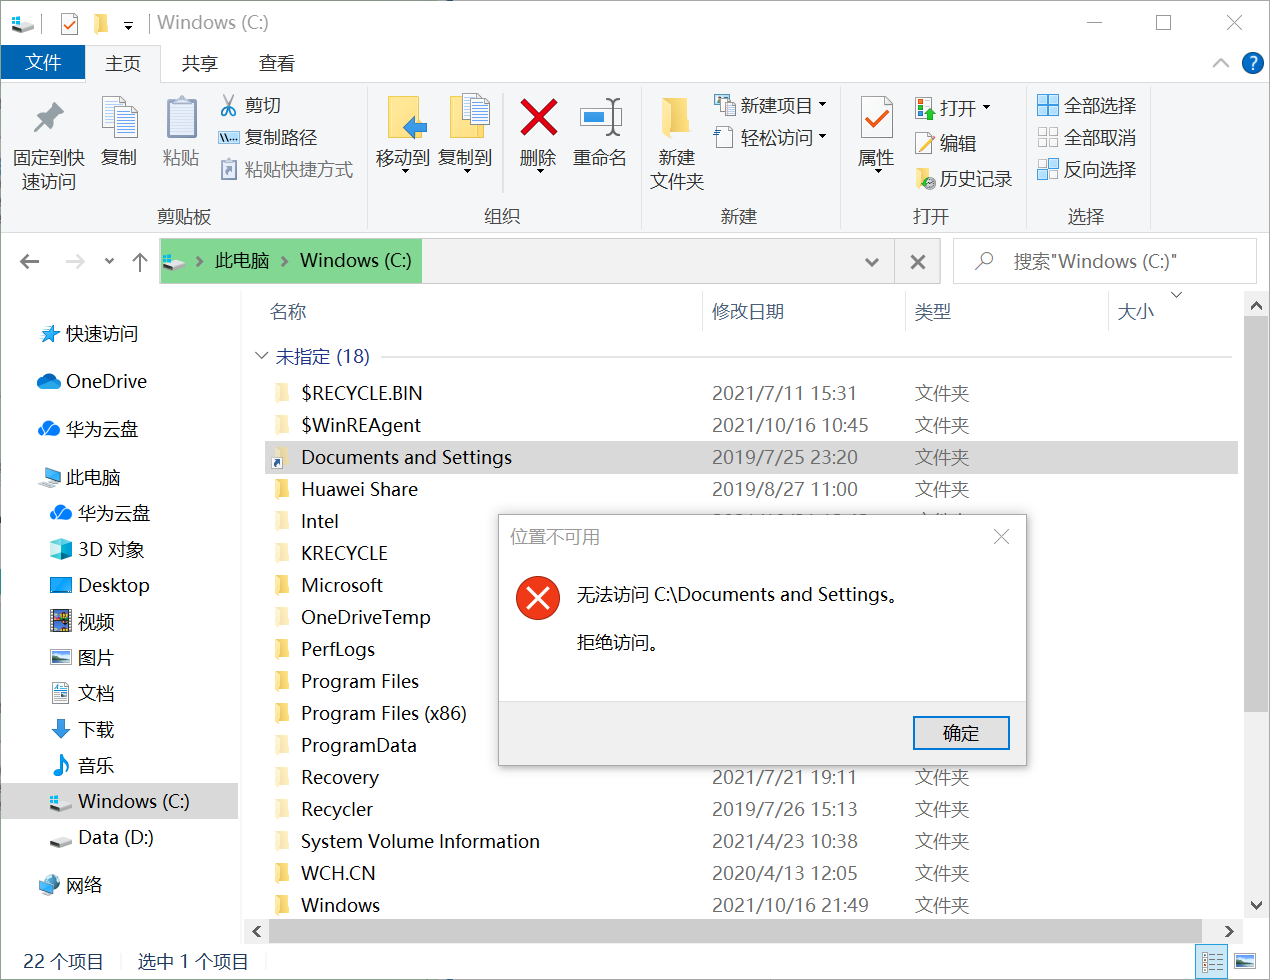Image resolution: width=1270 pixels, height=980 pixels.
Task: Click Paste shortcut (粘贴快捷方式)
Action: coord(286,169)
